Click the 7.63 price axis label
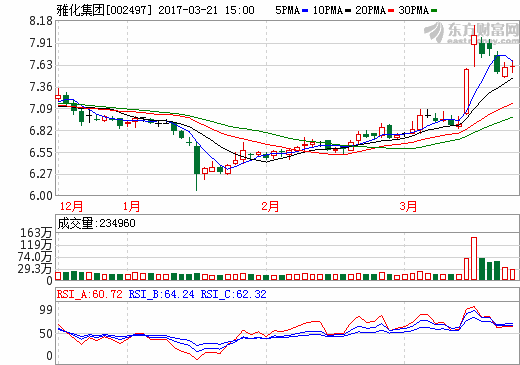The width and height of the screenshot is (520, 365). [41, 65]
